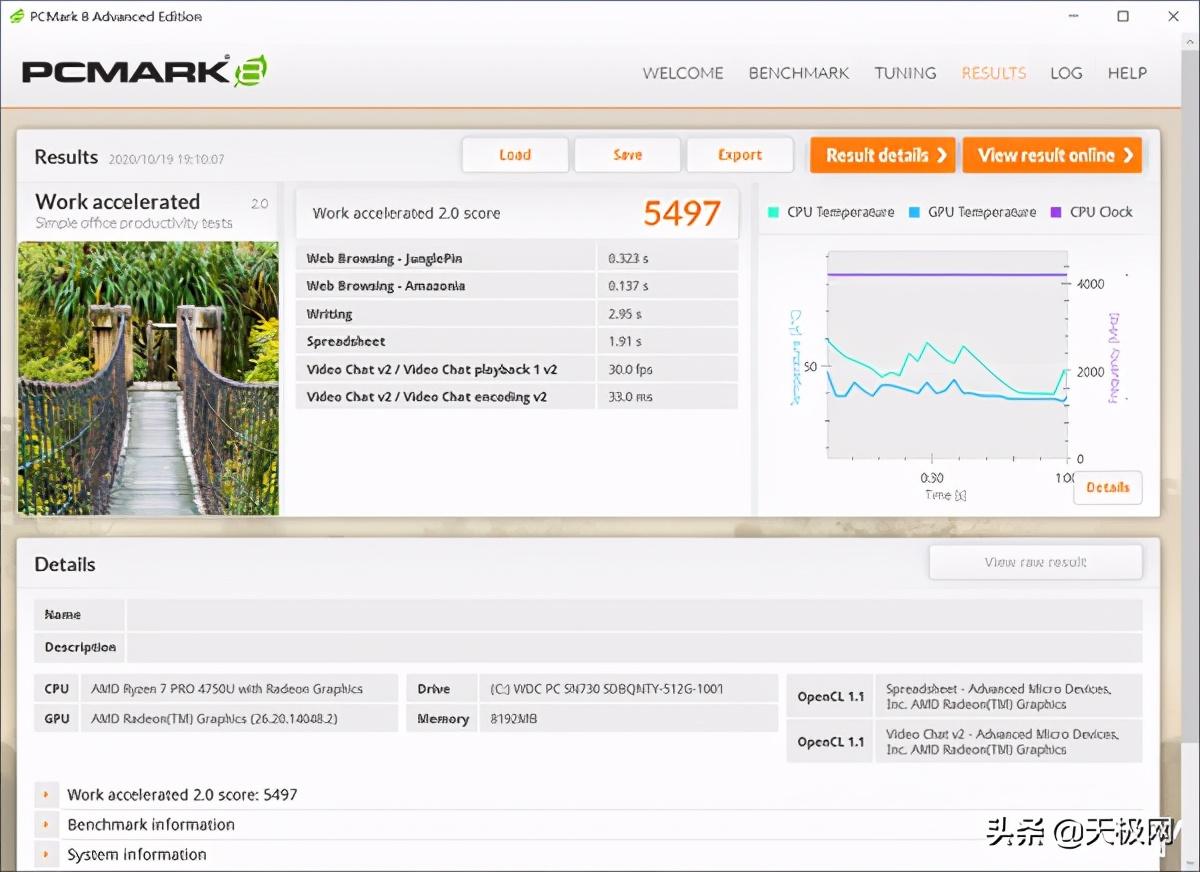Click the Description input field
Image resolution: width=1200 pixels, height=872 pixels.
(634, 647)
